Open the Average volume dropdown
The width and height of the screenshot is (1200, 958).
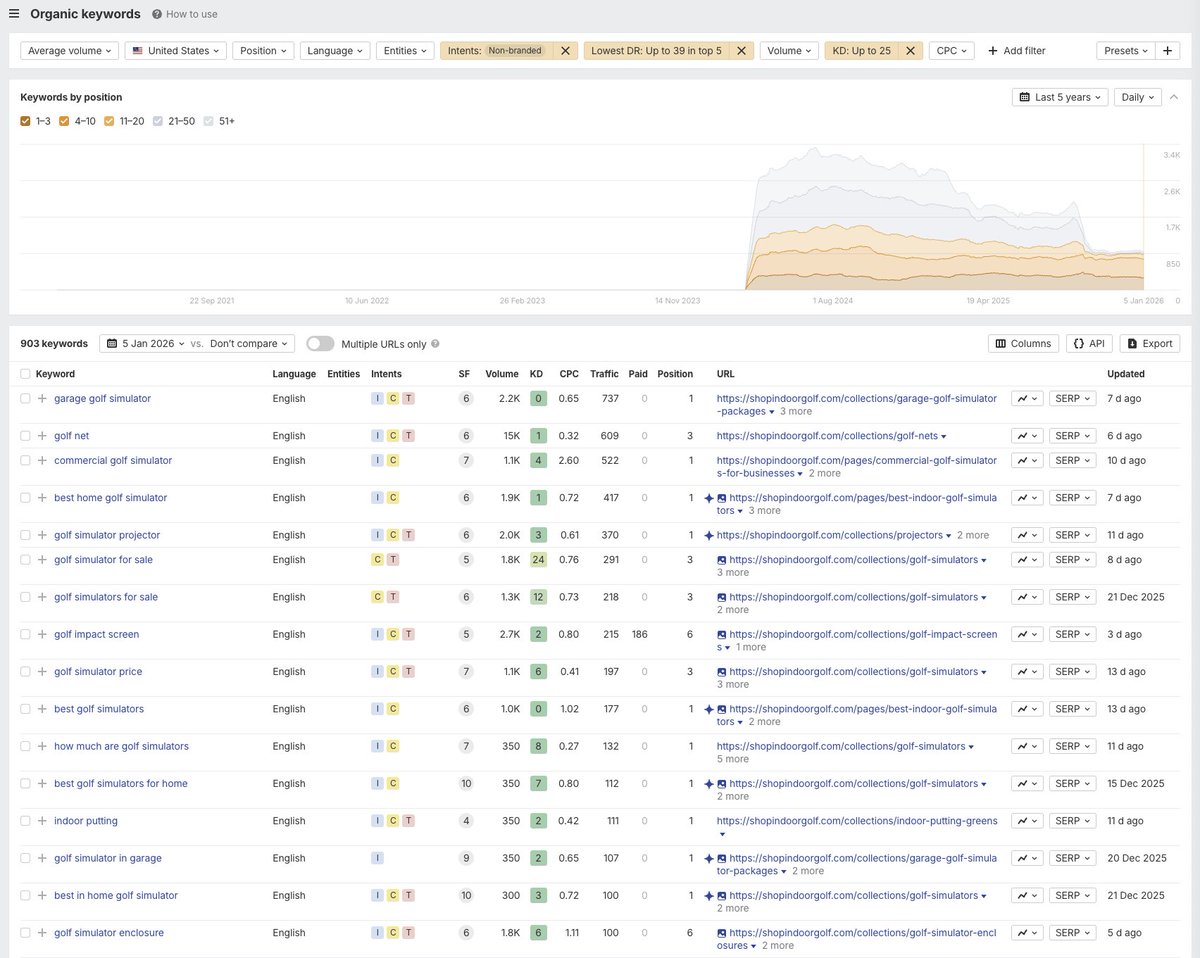pos(69,50)
